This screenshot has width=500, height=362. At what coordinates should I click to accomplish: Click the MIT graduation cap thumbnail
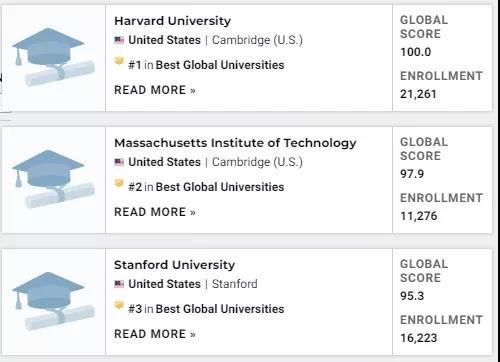[x=53, y=179]
